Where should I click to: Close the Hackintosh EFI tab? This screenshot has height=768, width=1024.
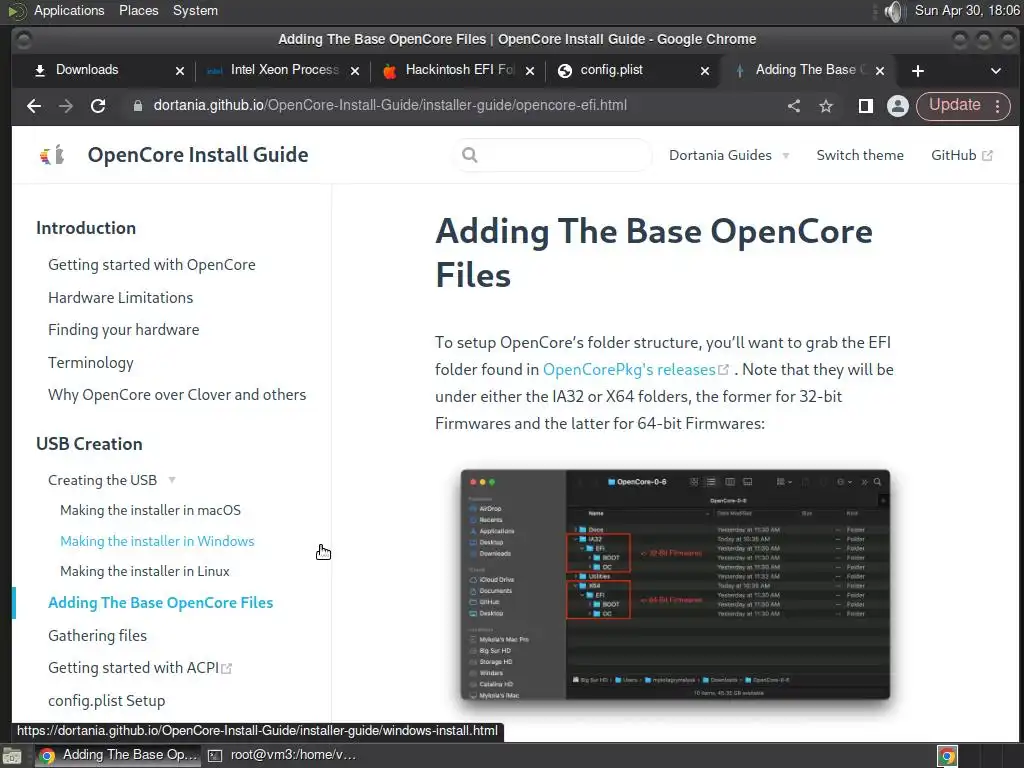[530, 71]
